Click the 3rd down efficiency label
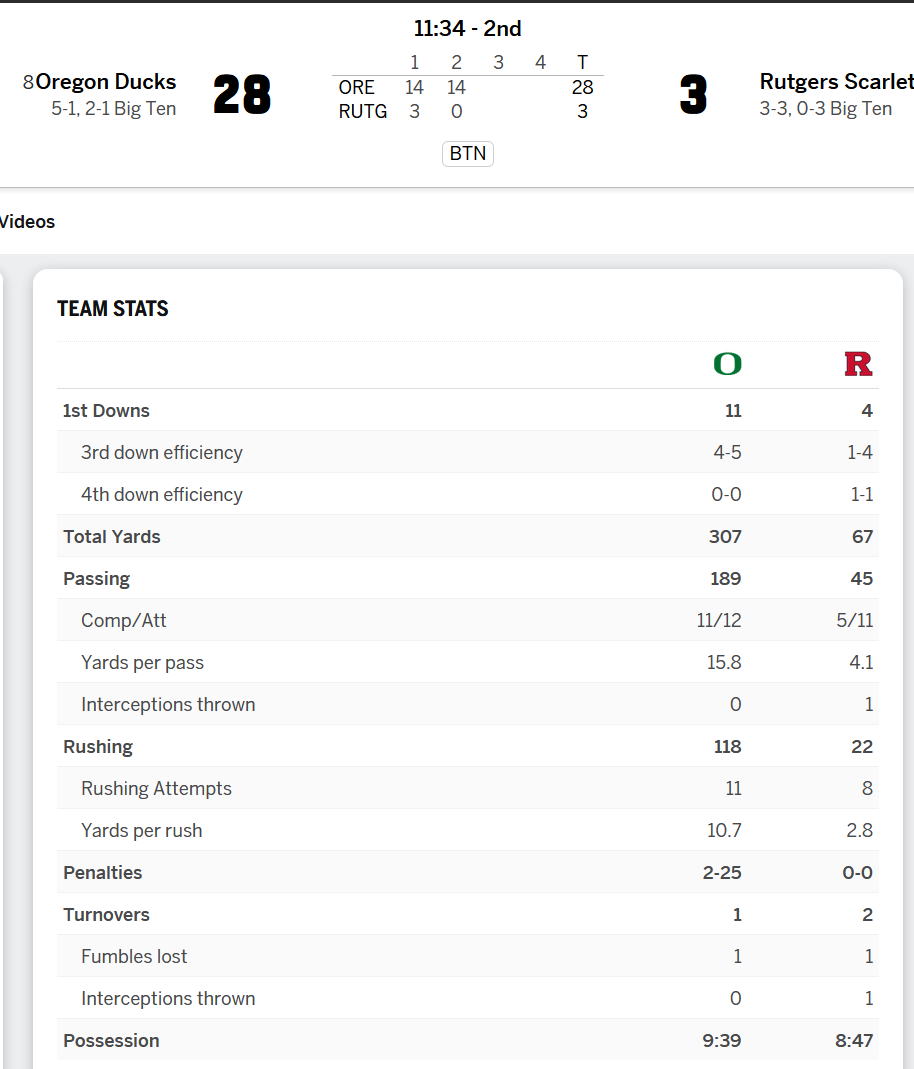 coord(162,453)
